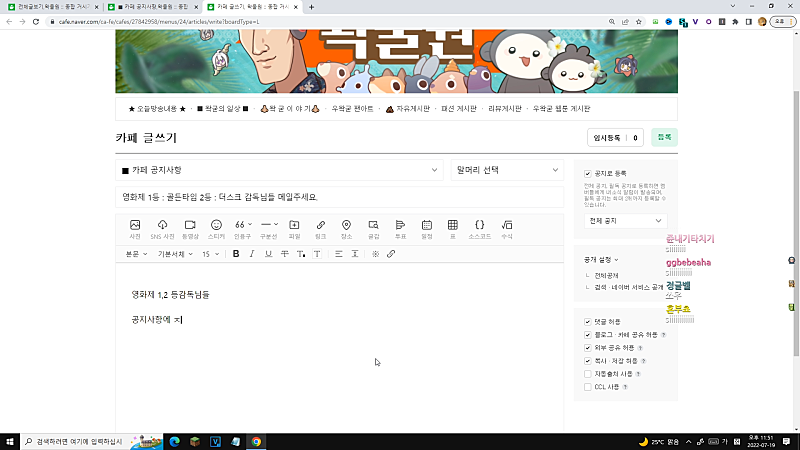Screen dimensions: 800x450
Task: Open the 전체 공지 notice type dropdown
Action: pos(626,221)
